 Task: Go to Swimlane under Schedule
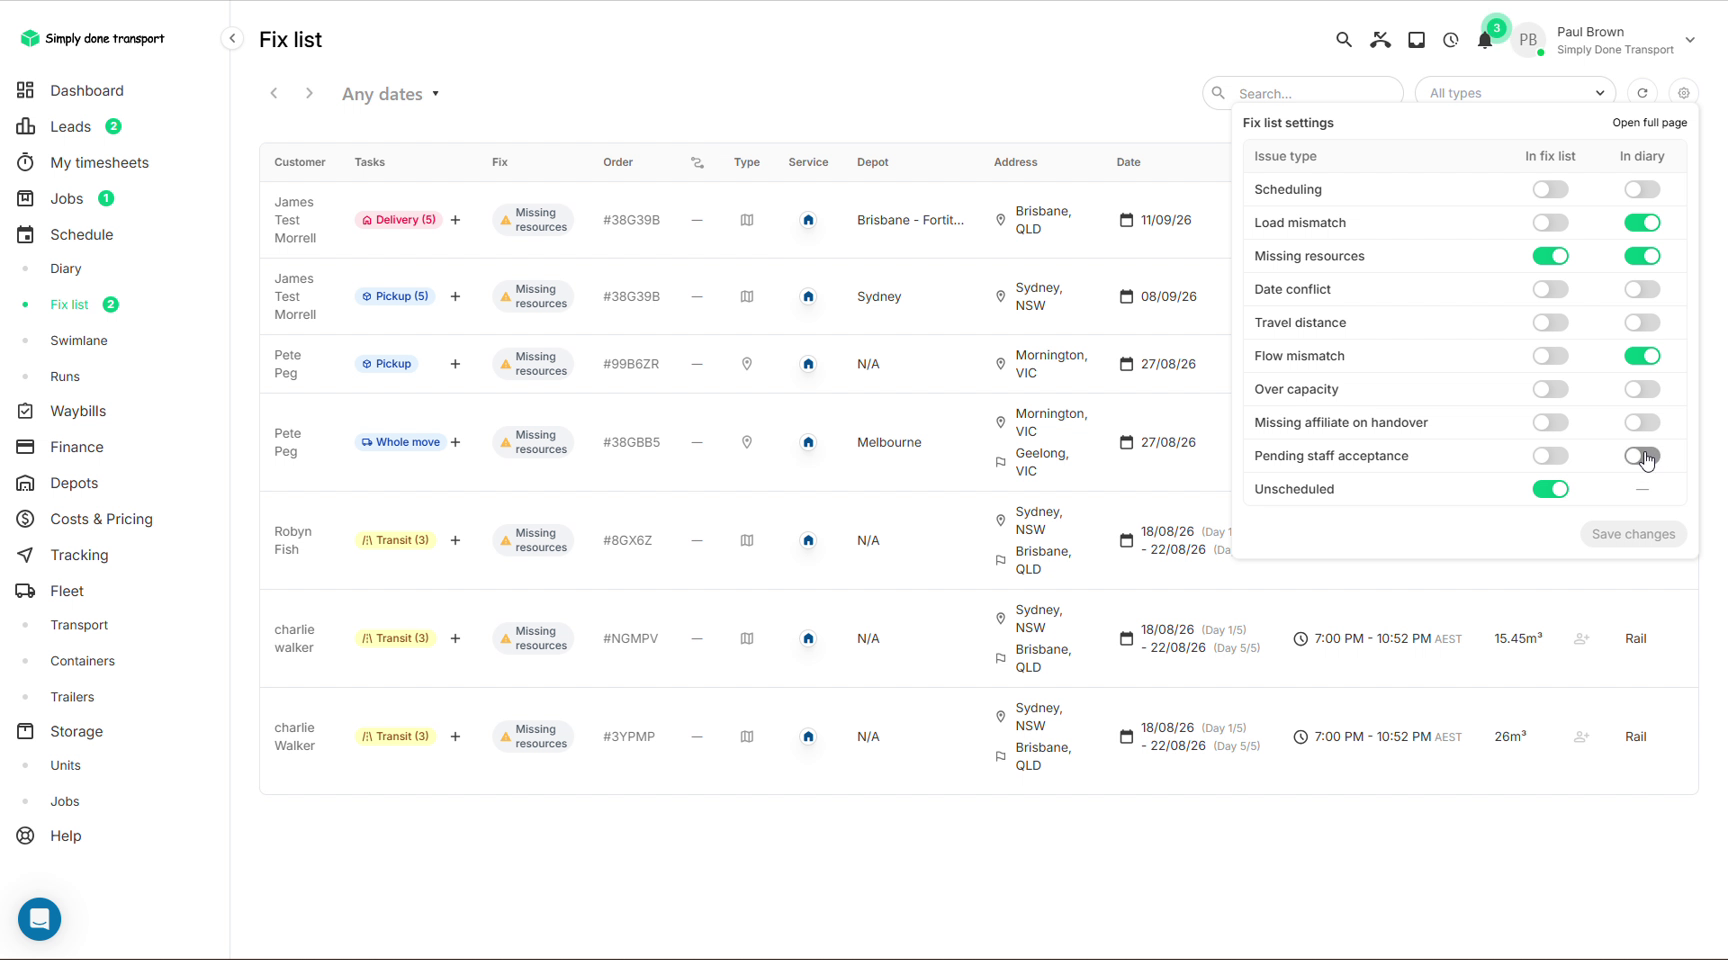[79, 340]
